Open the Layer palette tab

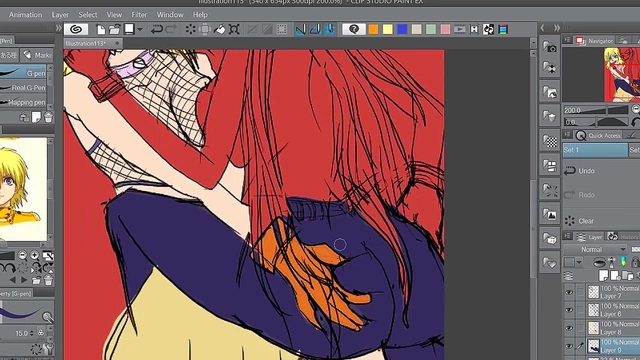click(590, 237)
